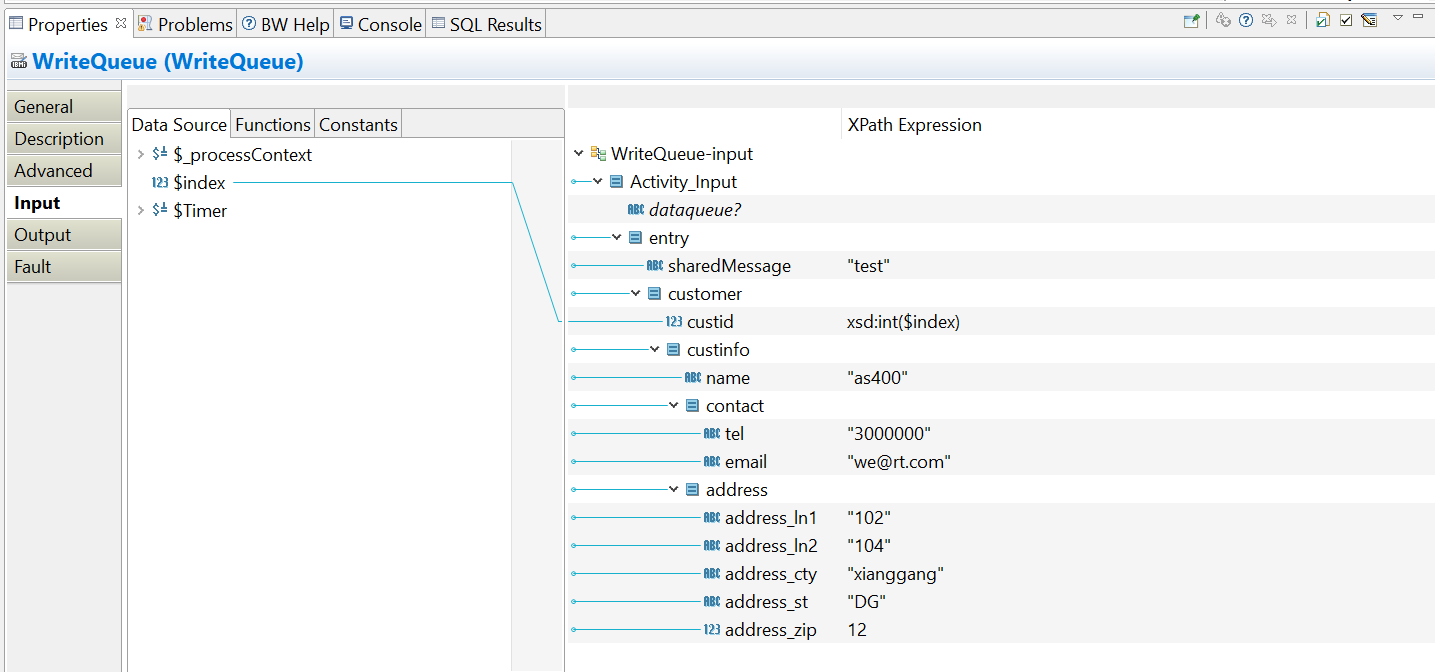Click the pin properties view icon
The height and width of the screenshot is (672, 1435).
[1191, 20]
